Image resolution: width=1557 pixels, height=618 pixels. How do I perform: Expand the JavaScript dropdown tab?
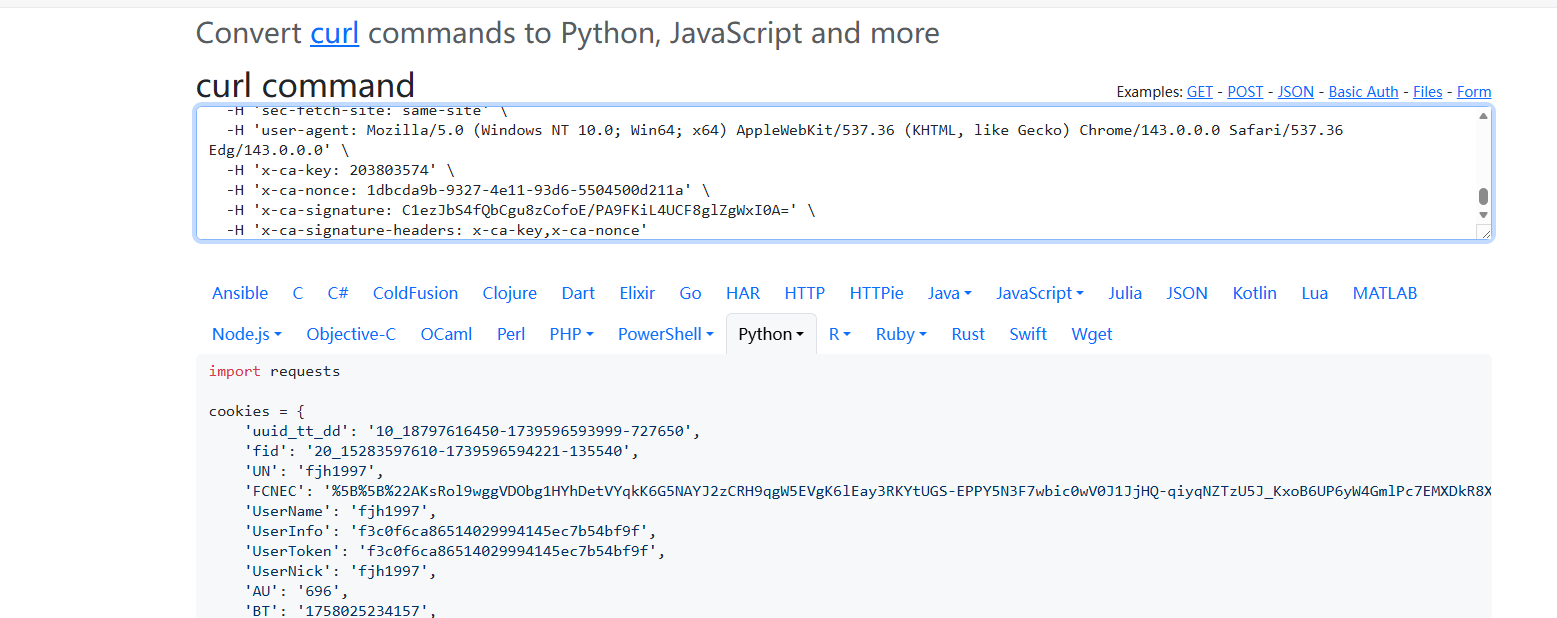1039,293
